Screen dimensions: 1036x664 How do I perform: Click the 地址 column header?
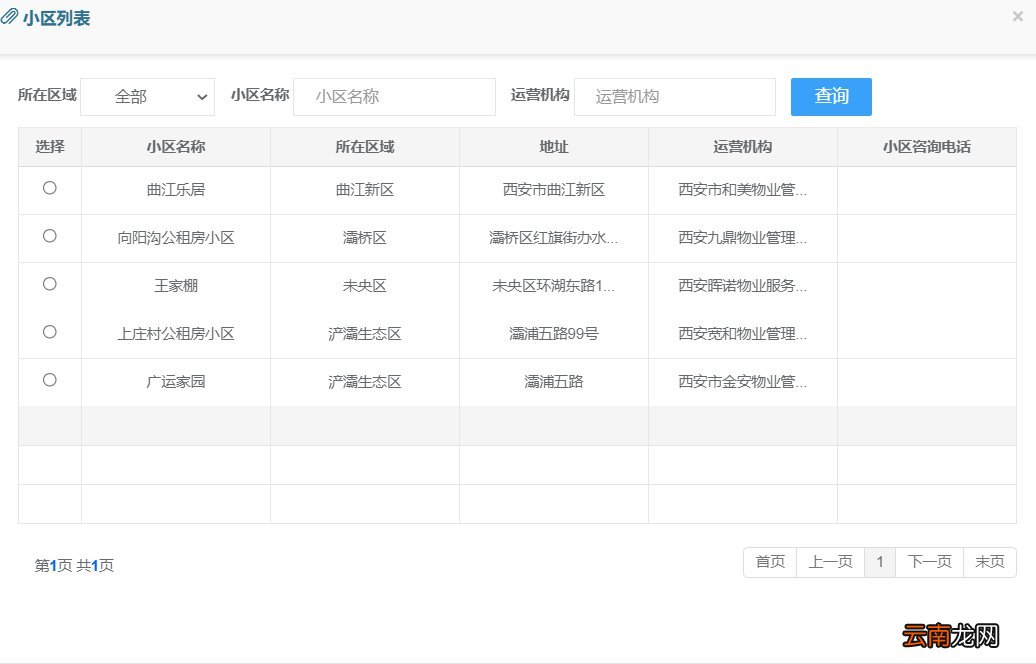point(553,146)
